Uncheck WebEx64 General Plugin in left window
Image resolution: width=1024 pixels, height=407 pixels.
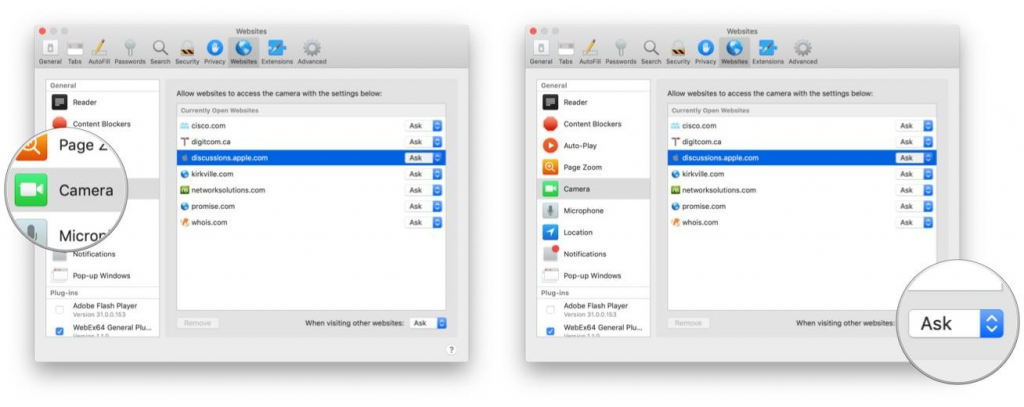coord(59,331)
